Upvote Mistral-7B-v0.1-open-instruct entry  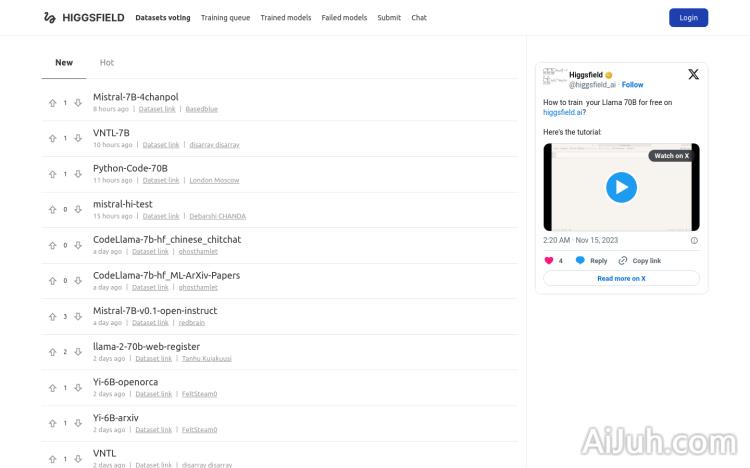coord(53,316)
